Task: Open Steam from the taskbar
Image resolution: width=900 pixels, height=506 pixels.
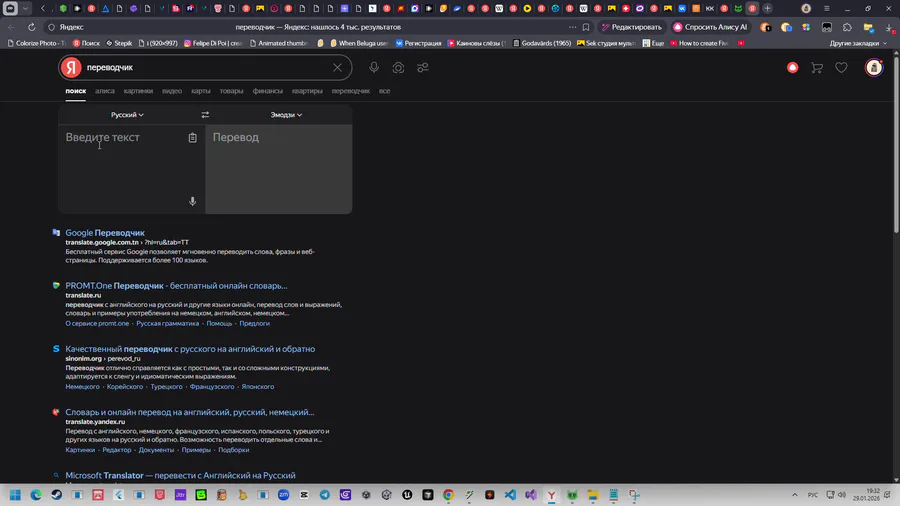Action: [56, 495]
